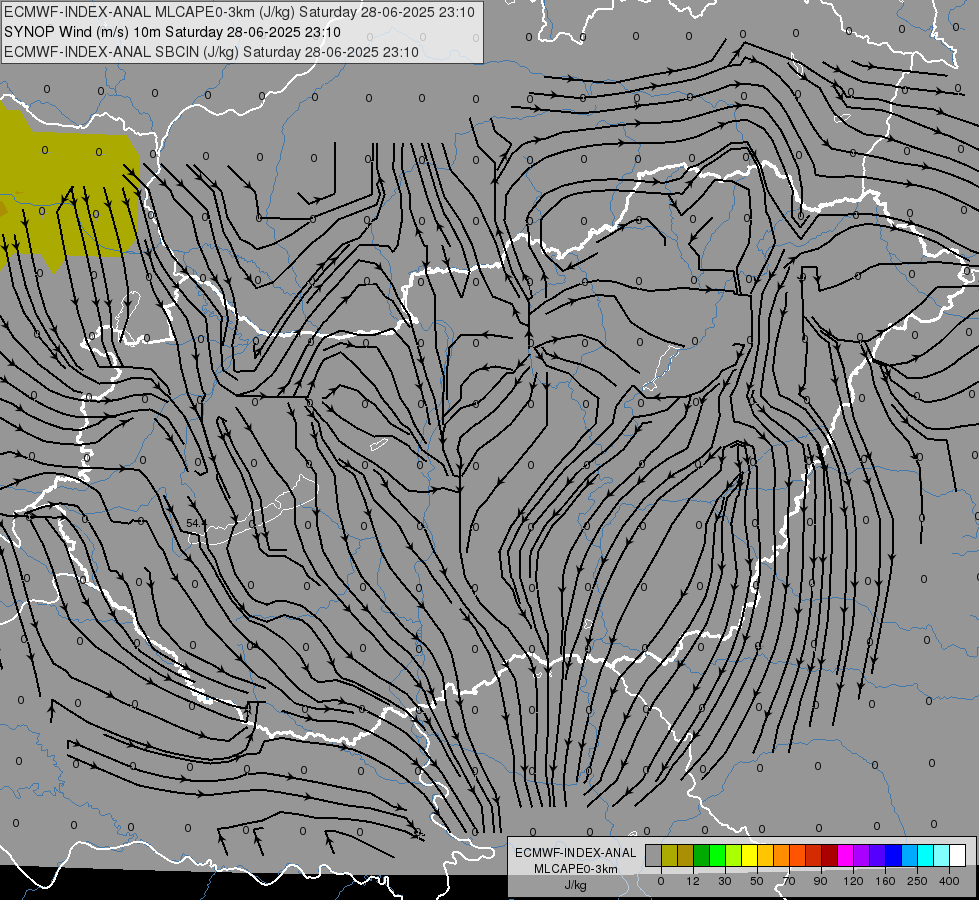Click the legend value 70
979x900 pixels.
(789, 881)
